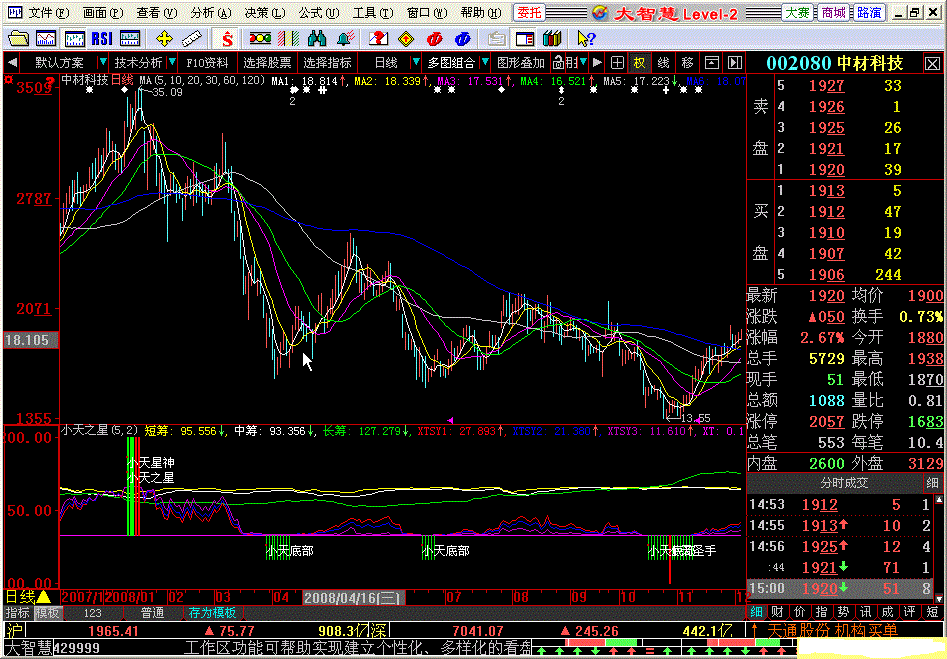
Task: Click the grey clipboard toolbar icon
Action: [496, 39]
